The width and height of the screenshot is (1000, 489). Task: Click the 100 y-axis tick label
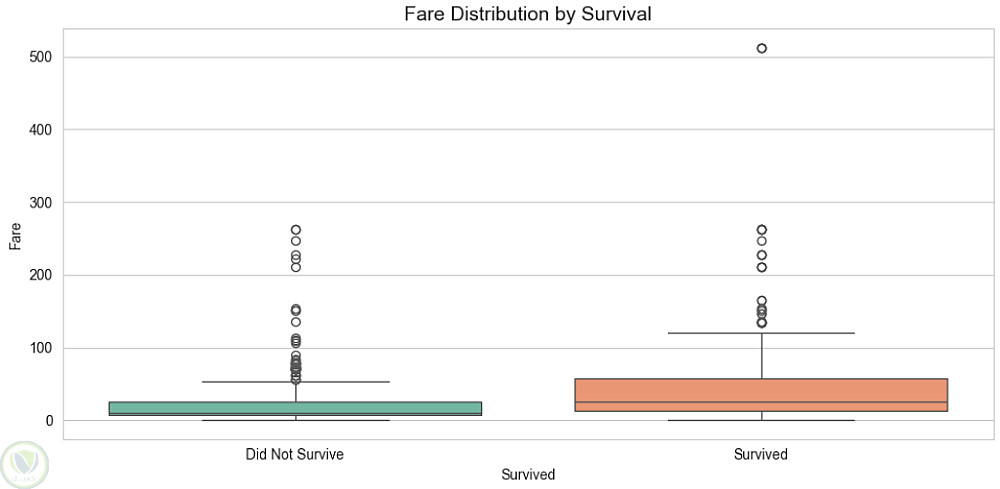click(42, 348)
